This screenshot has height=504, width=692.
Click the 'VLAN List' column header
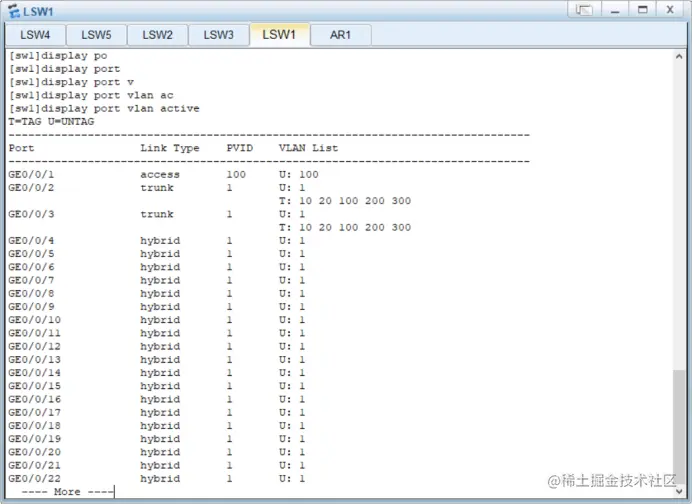pos(308,148)
